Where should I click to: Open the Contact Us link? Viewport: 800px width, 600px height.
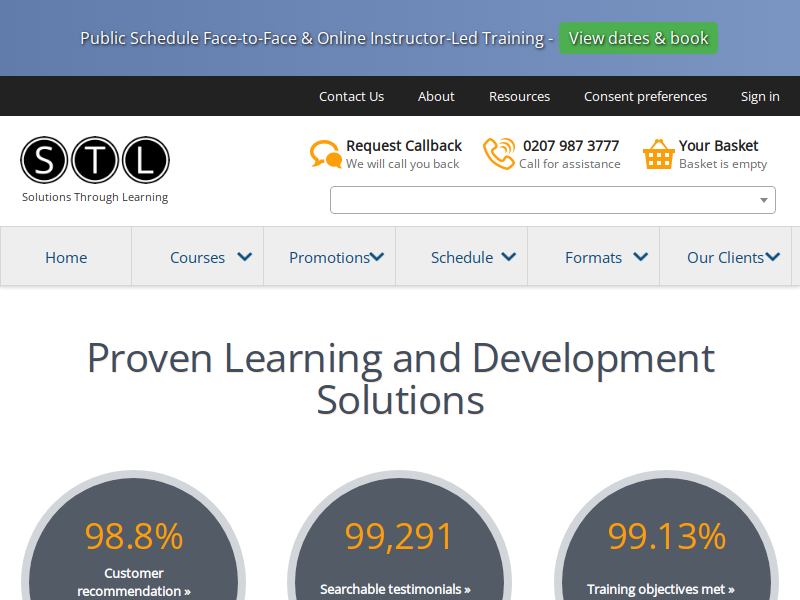(x=352, y=96)
